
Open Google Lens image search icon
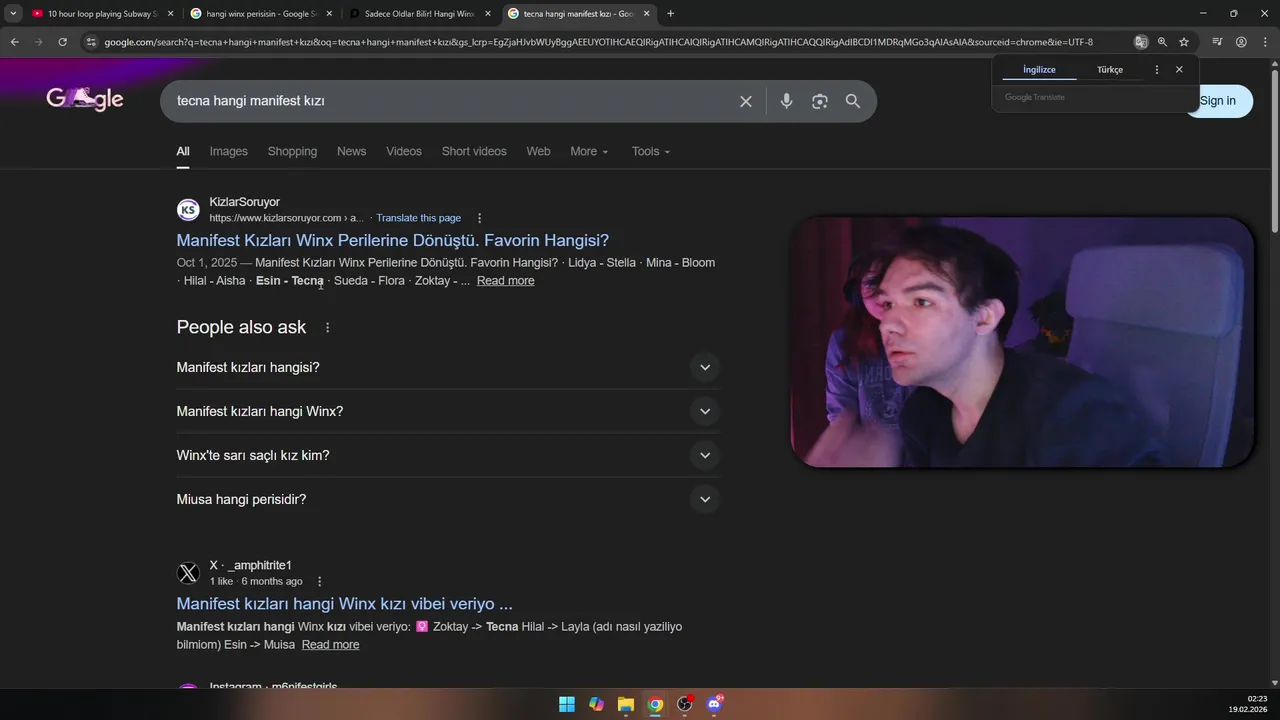click(820, 101)
